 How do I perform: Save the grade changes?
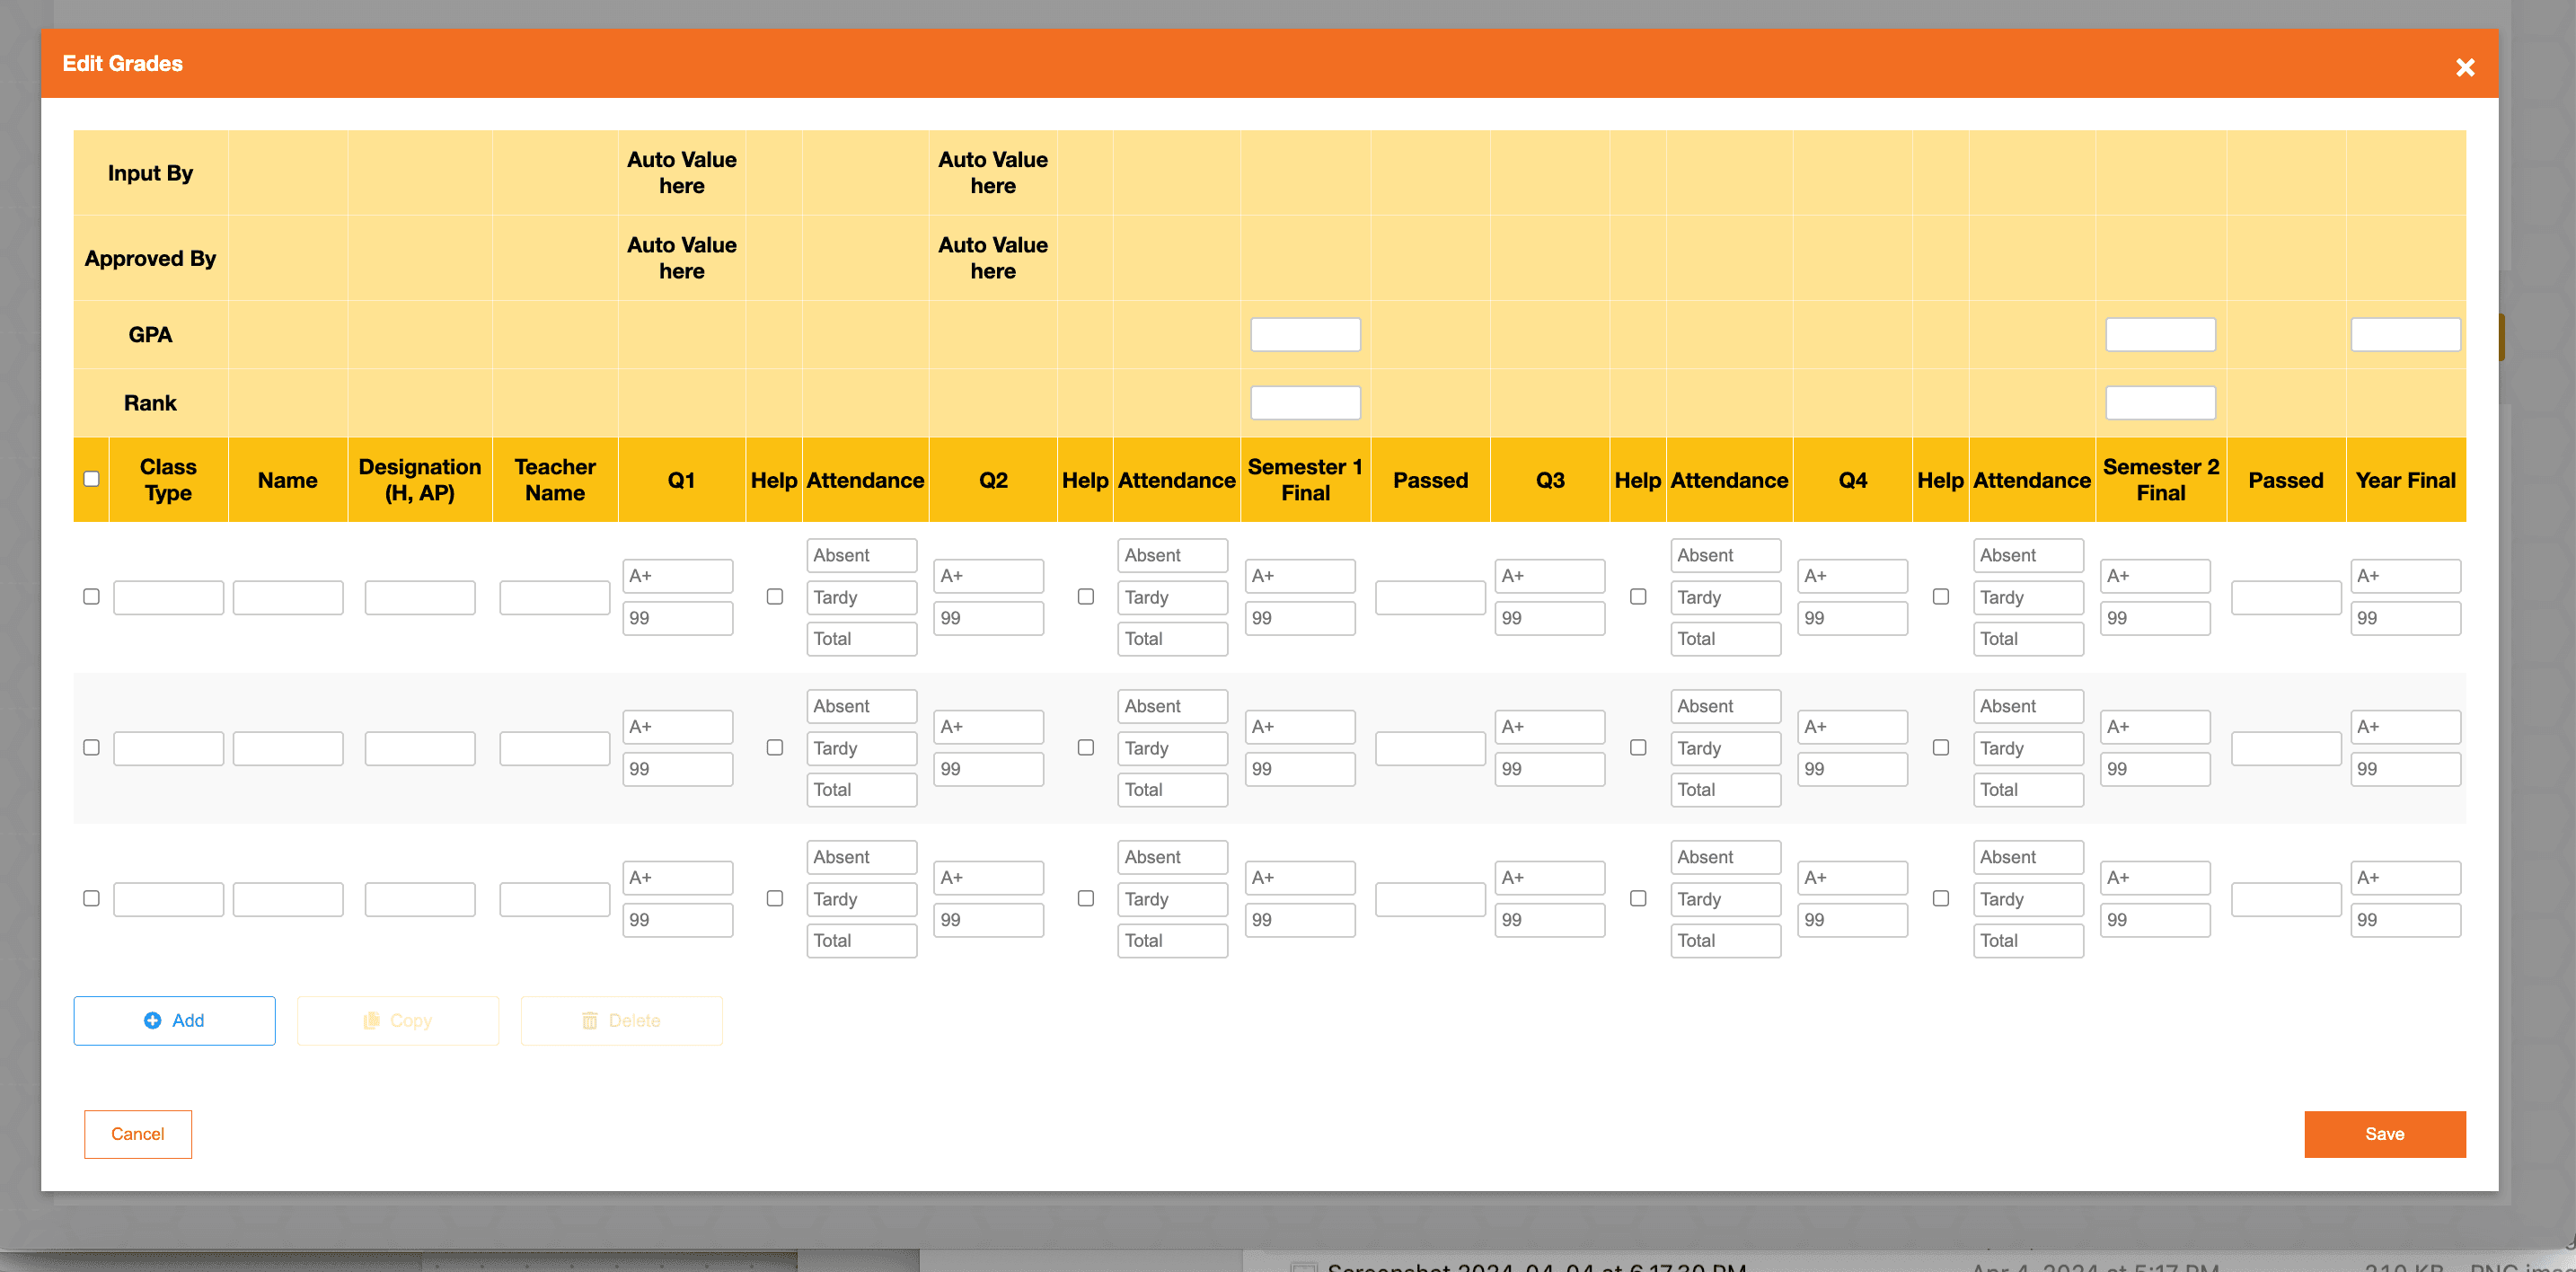2385,1134
